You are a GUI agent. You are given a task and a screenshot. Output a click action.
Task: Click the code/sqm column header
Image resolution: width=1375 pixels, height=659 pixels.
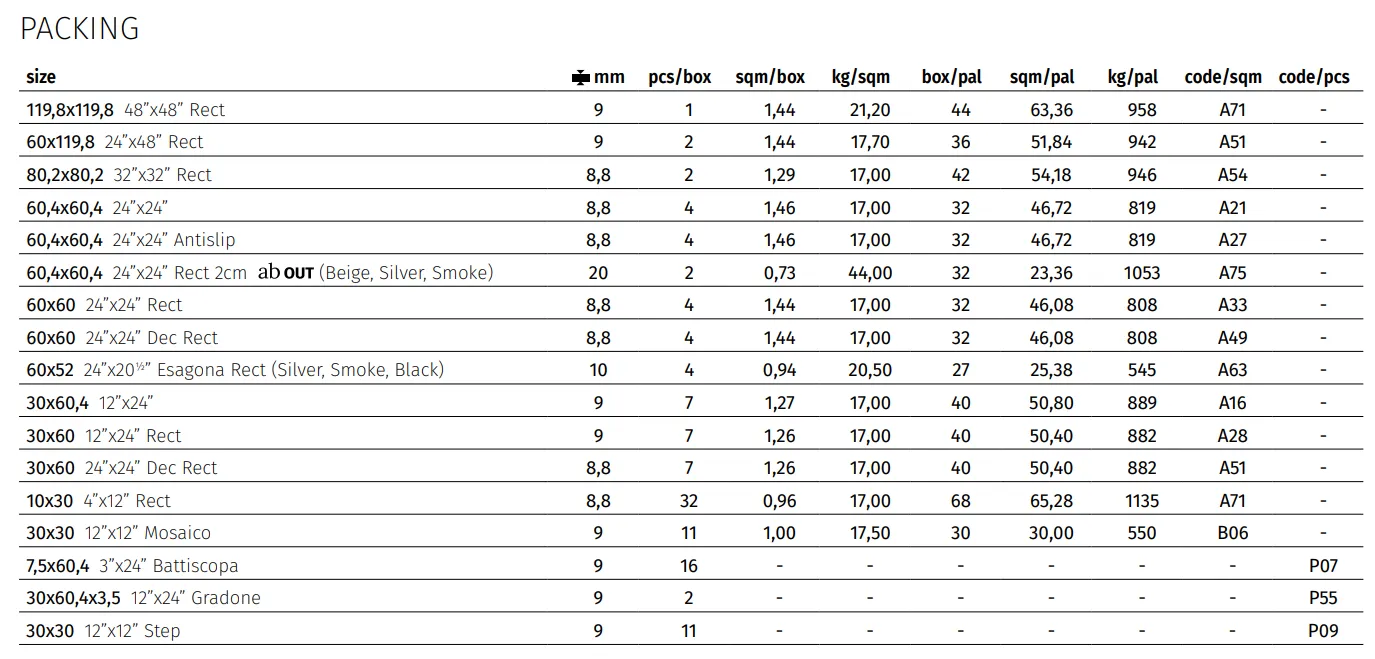(x=1223, y=77)
